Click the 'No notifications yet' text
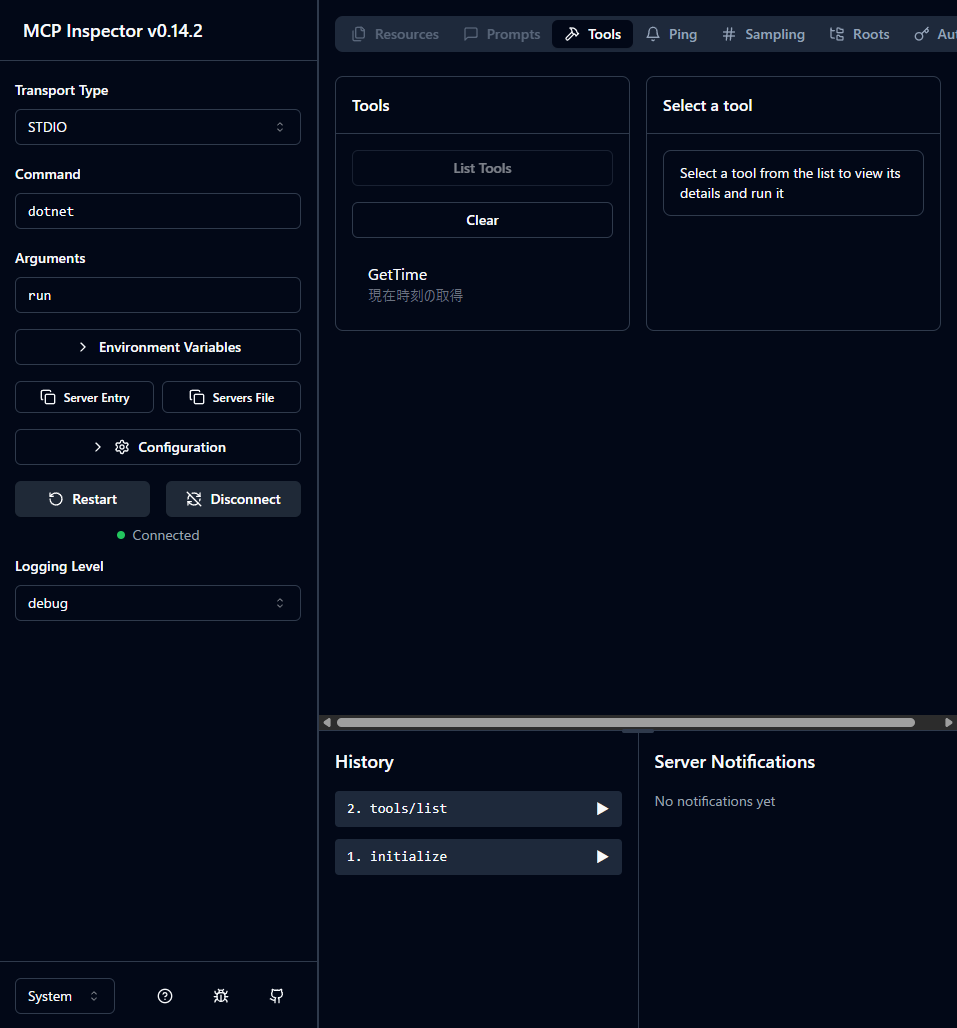The height and width of the screenshot is (1028, 957). click(714, 801)
